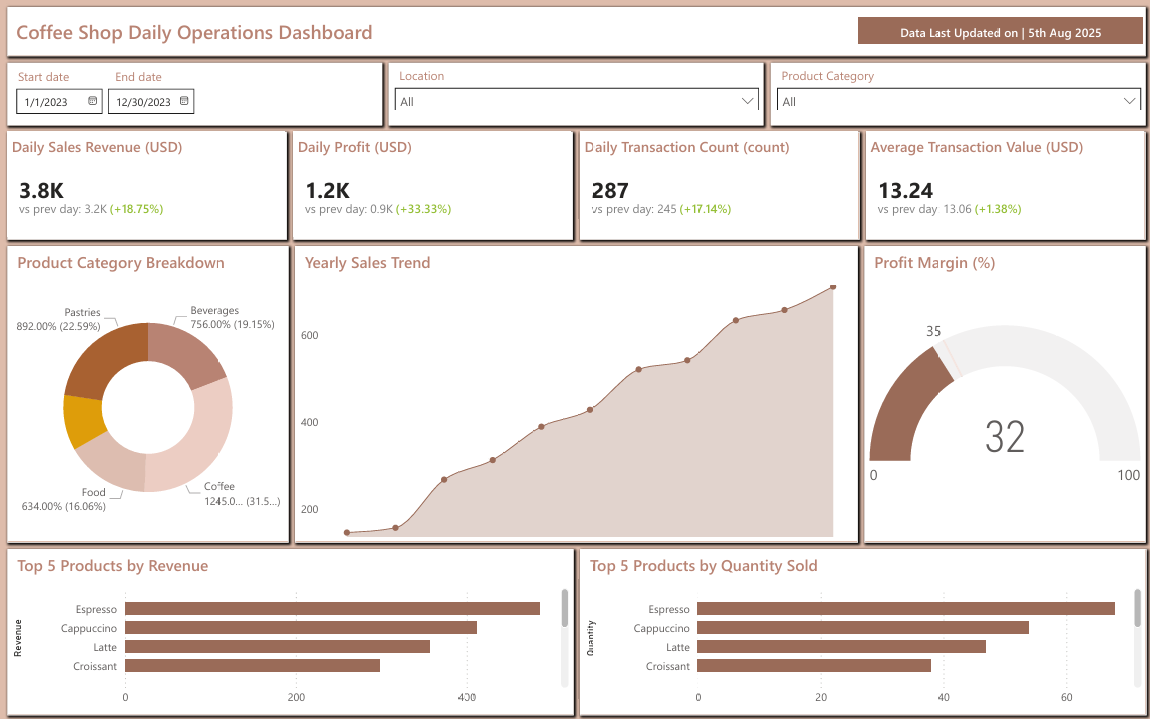Click the gauge value 32

[x=1005, y=437]
